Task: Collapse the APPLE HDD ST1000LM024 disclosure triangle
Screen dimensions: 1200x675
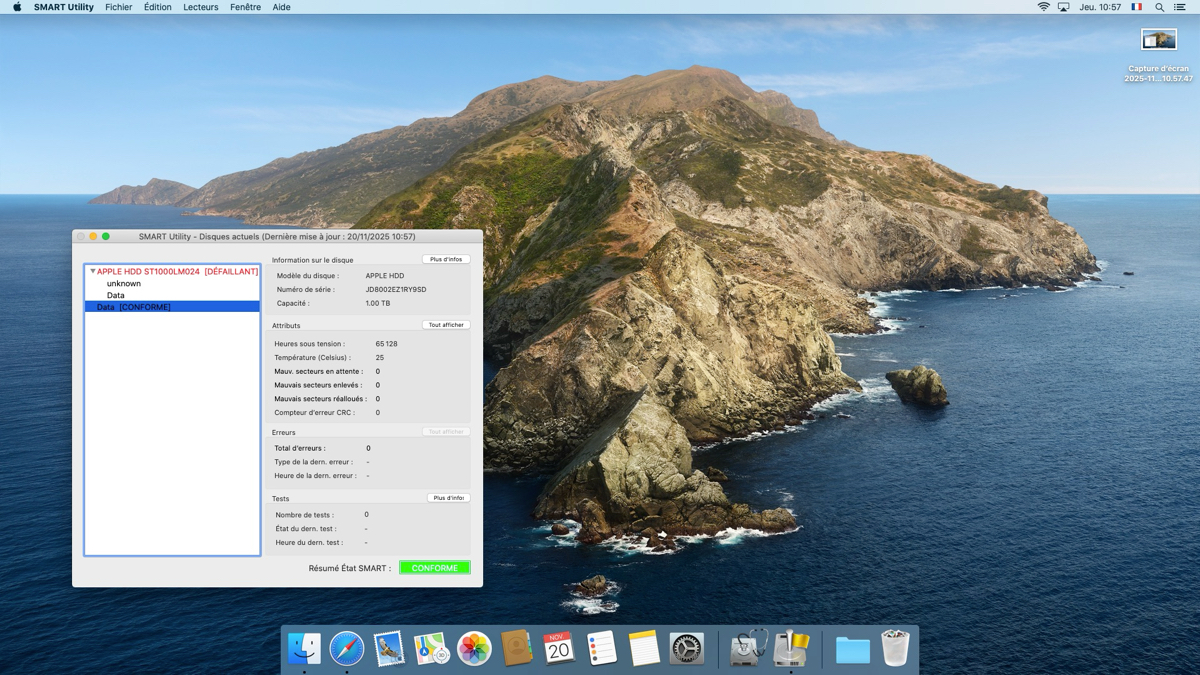Action: [x=92, y=271]
